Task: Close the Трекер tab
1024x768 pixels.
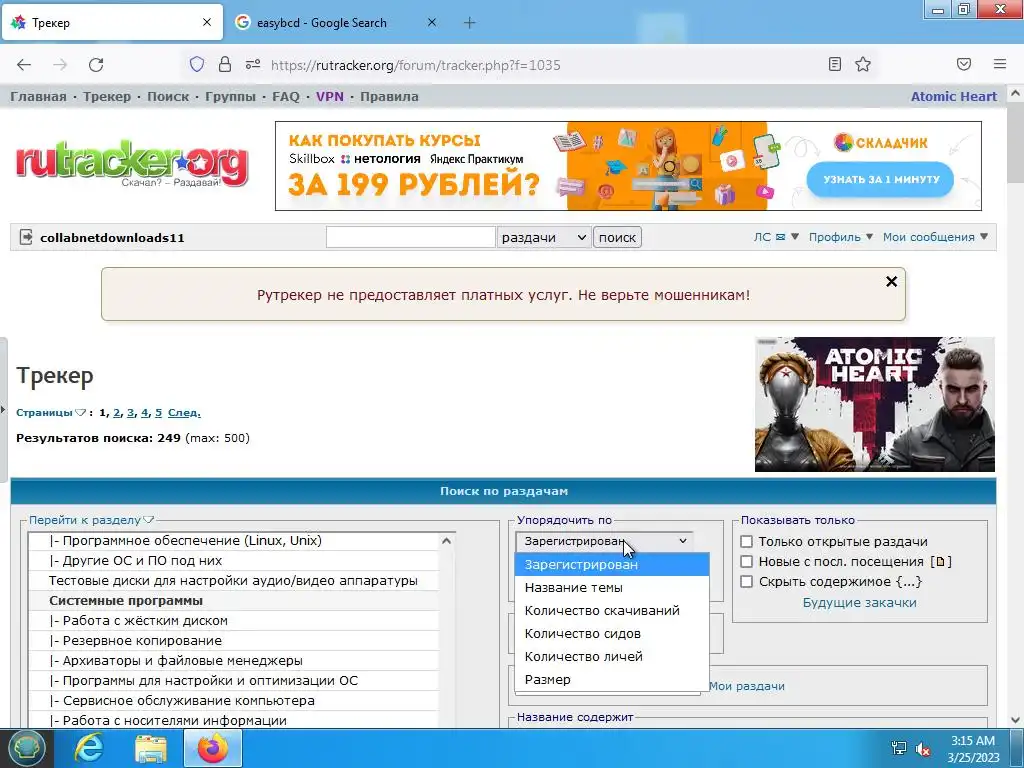Action: [207, 22]
